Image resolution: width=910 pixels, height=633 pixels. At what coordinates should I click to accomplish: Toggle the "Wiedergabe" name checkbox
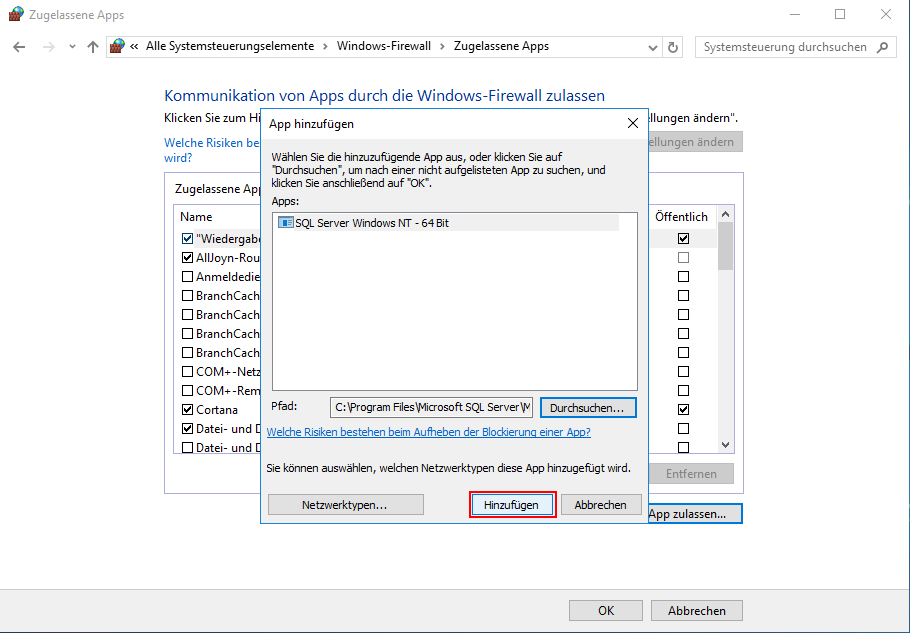point(187,238)
